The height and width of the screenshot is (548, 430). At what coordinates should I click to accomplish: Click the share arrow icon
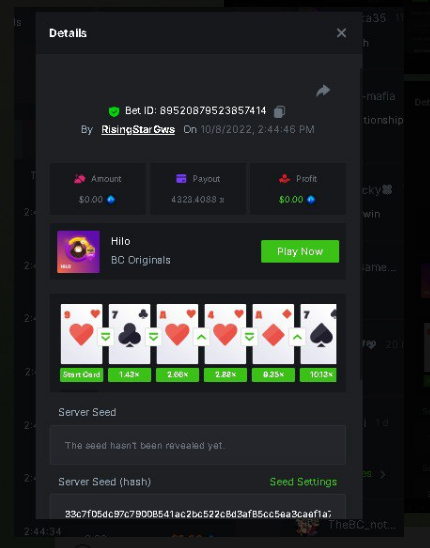point(323,91)
